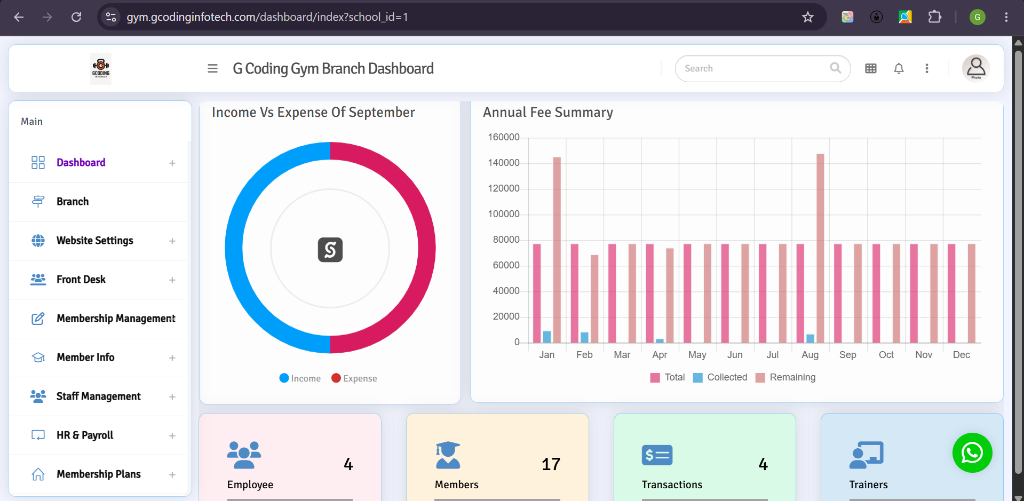Toggle Income series in donut legend
The width and height of the screenshot is (1024, 501).
[x=300, y=378]
